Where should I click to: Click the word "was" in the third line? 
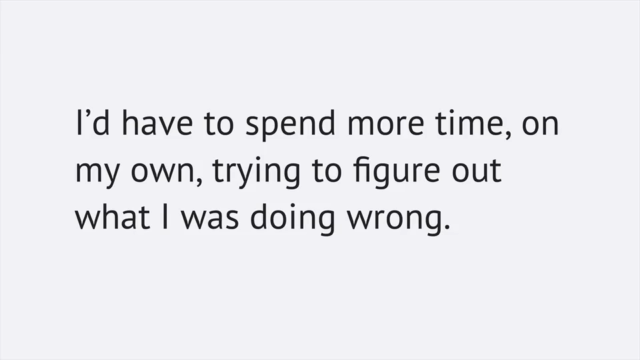coord(210,219)
